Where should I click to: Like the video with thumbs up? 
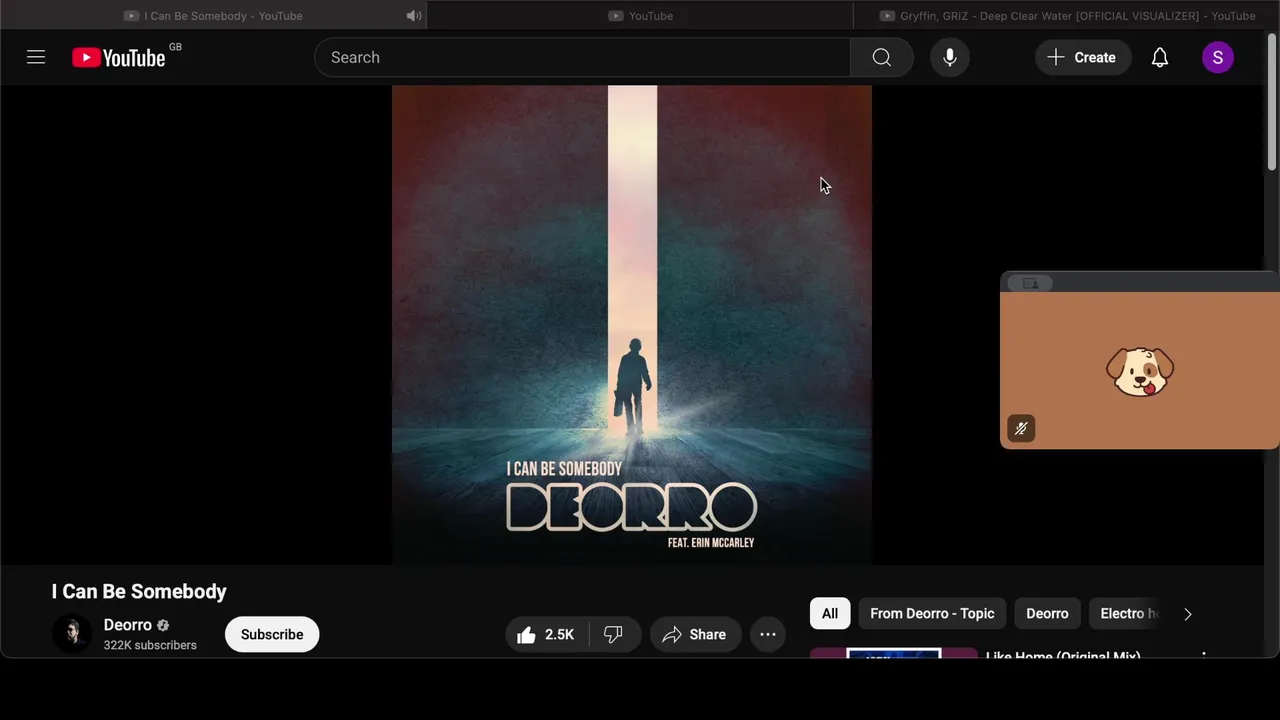pyautogui.click(x=546, y=634)
